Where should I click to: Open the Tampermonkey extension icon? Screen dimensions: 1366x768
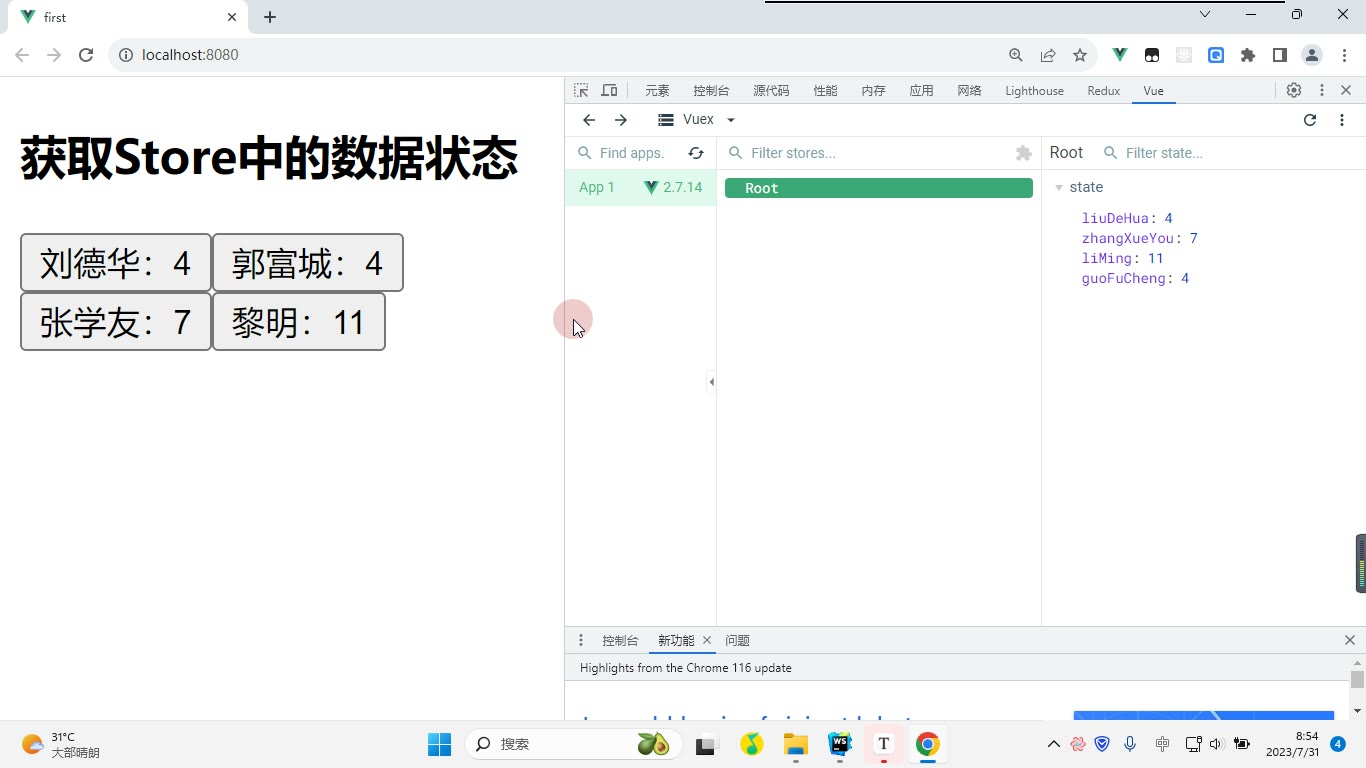1152,55
